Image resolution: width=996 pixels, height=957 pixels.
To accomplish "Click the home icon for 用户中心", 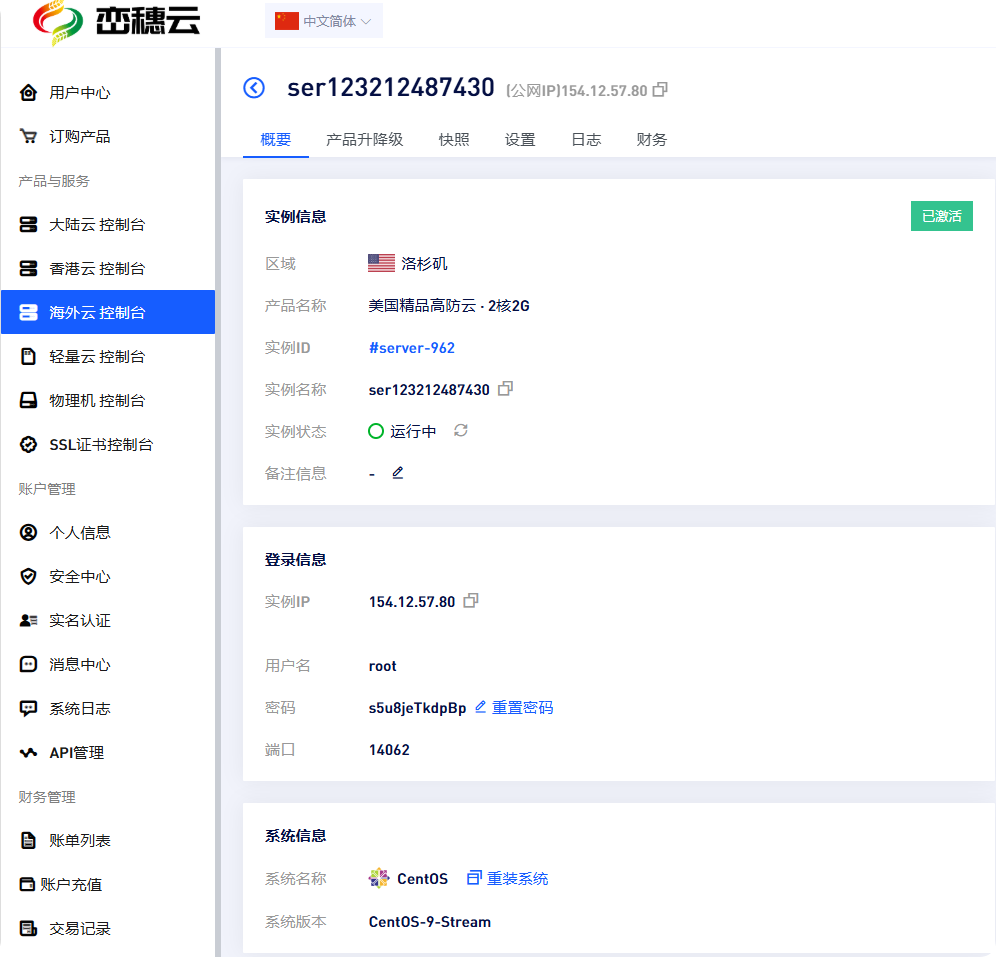I will (x=28, y=93).
